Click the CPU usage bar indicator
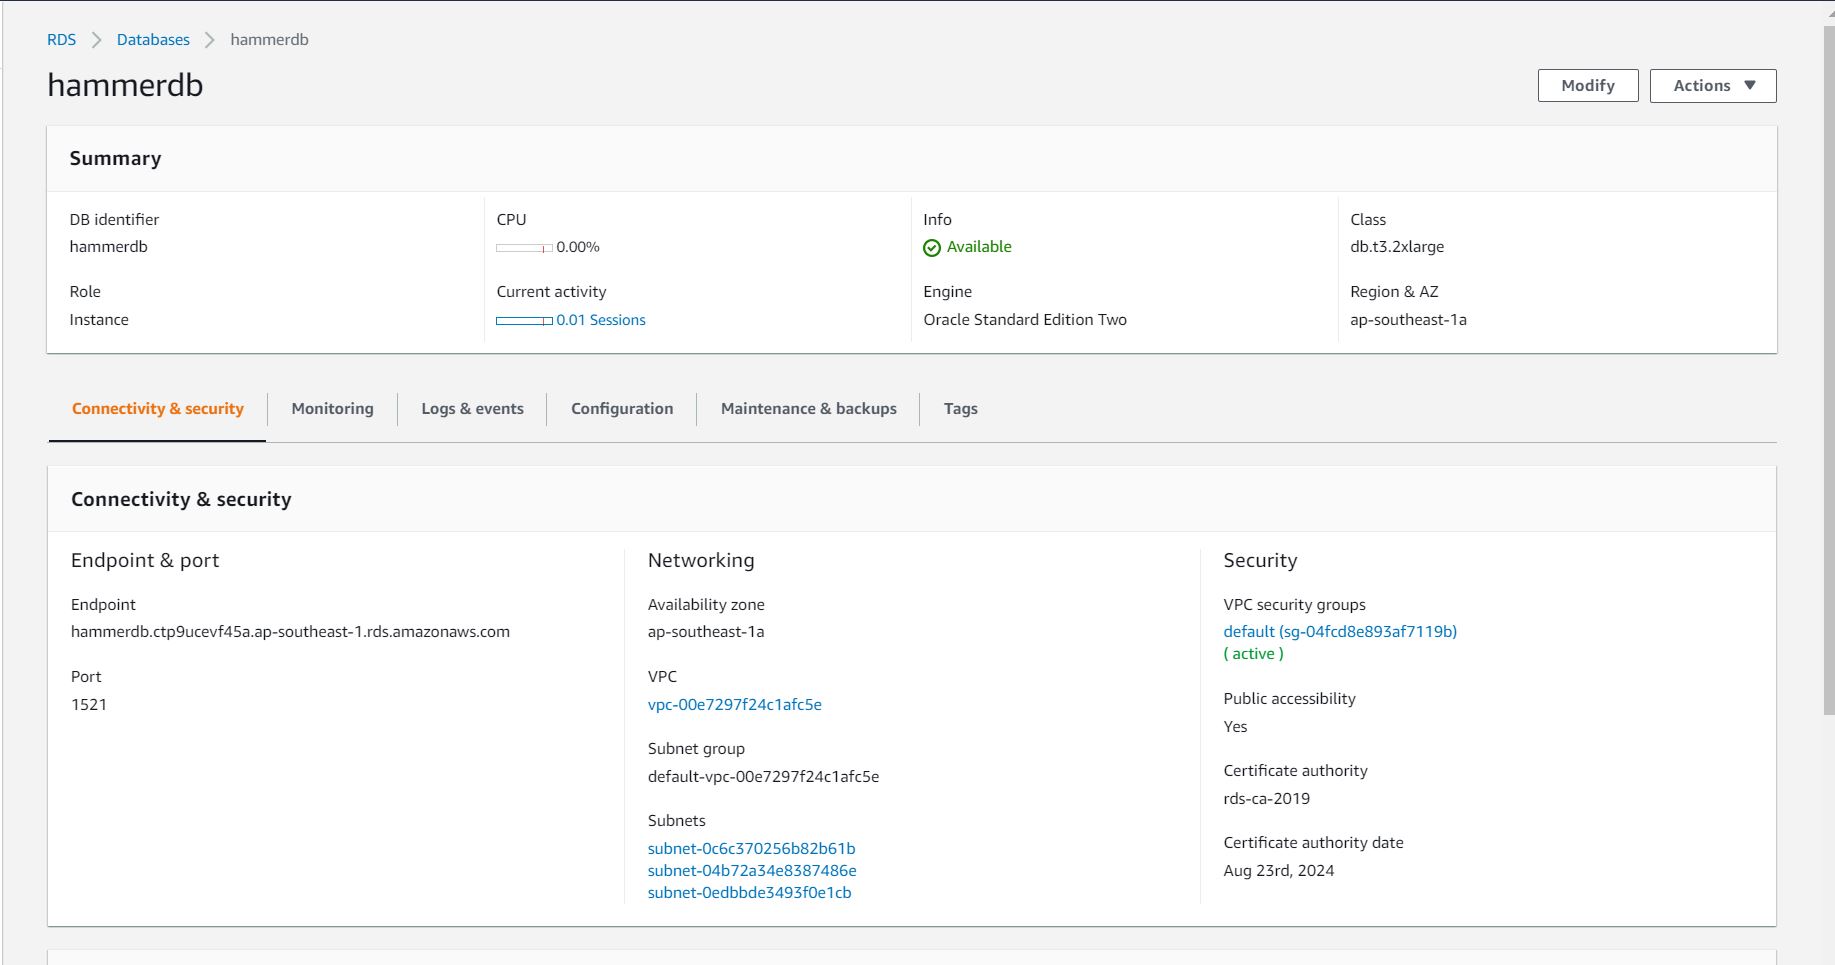Screen dimensions: 1835x965 pyautogui.click(x=524, y=248)
